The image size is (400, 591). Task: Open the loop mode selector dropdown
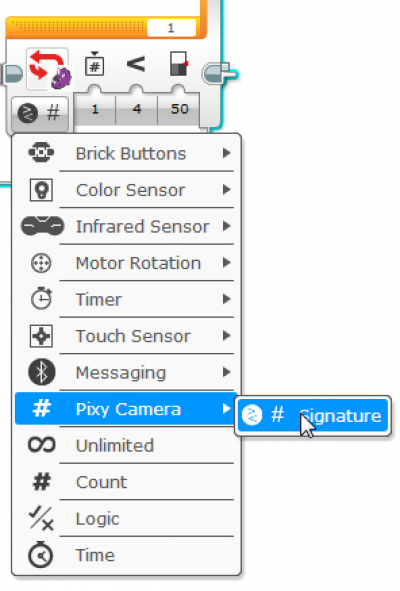coord(40,113)
